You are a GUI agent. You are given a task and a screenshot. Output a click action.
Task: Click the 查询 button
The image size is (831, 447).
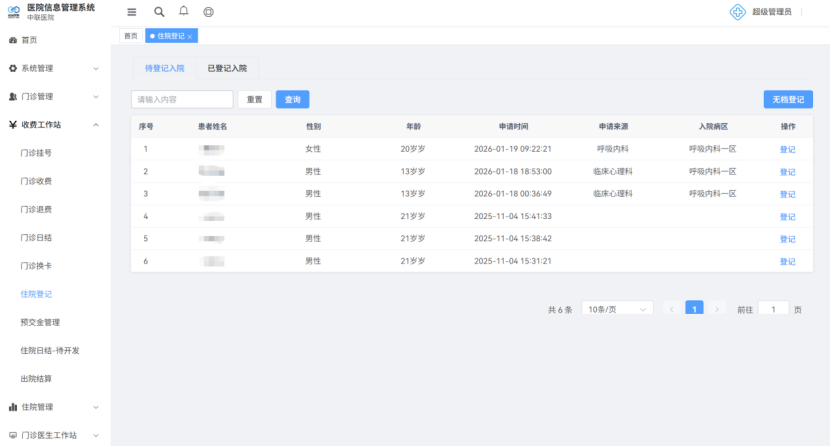[292, 100]
